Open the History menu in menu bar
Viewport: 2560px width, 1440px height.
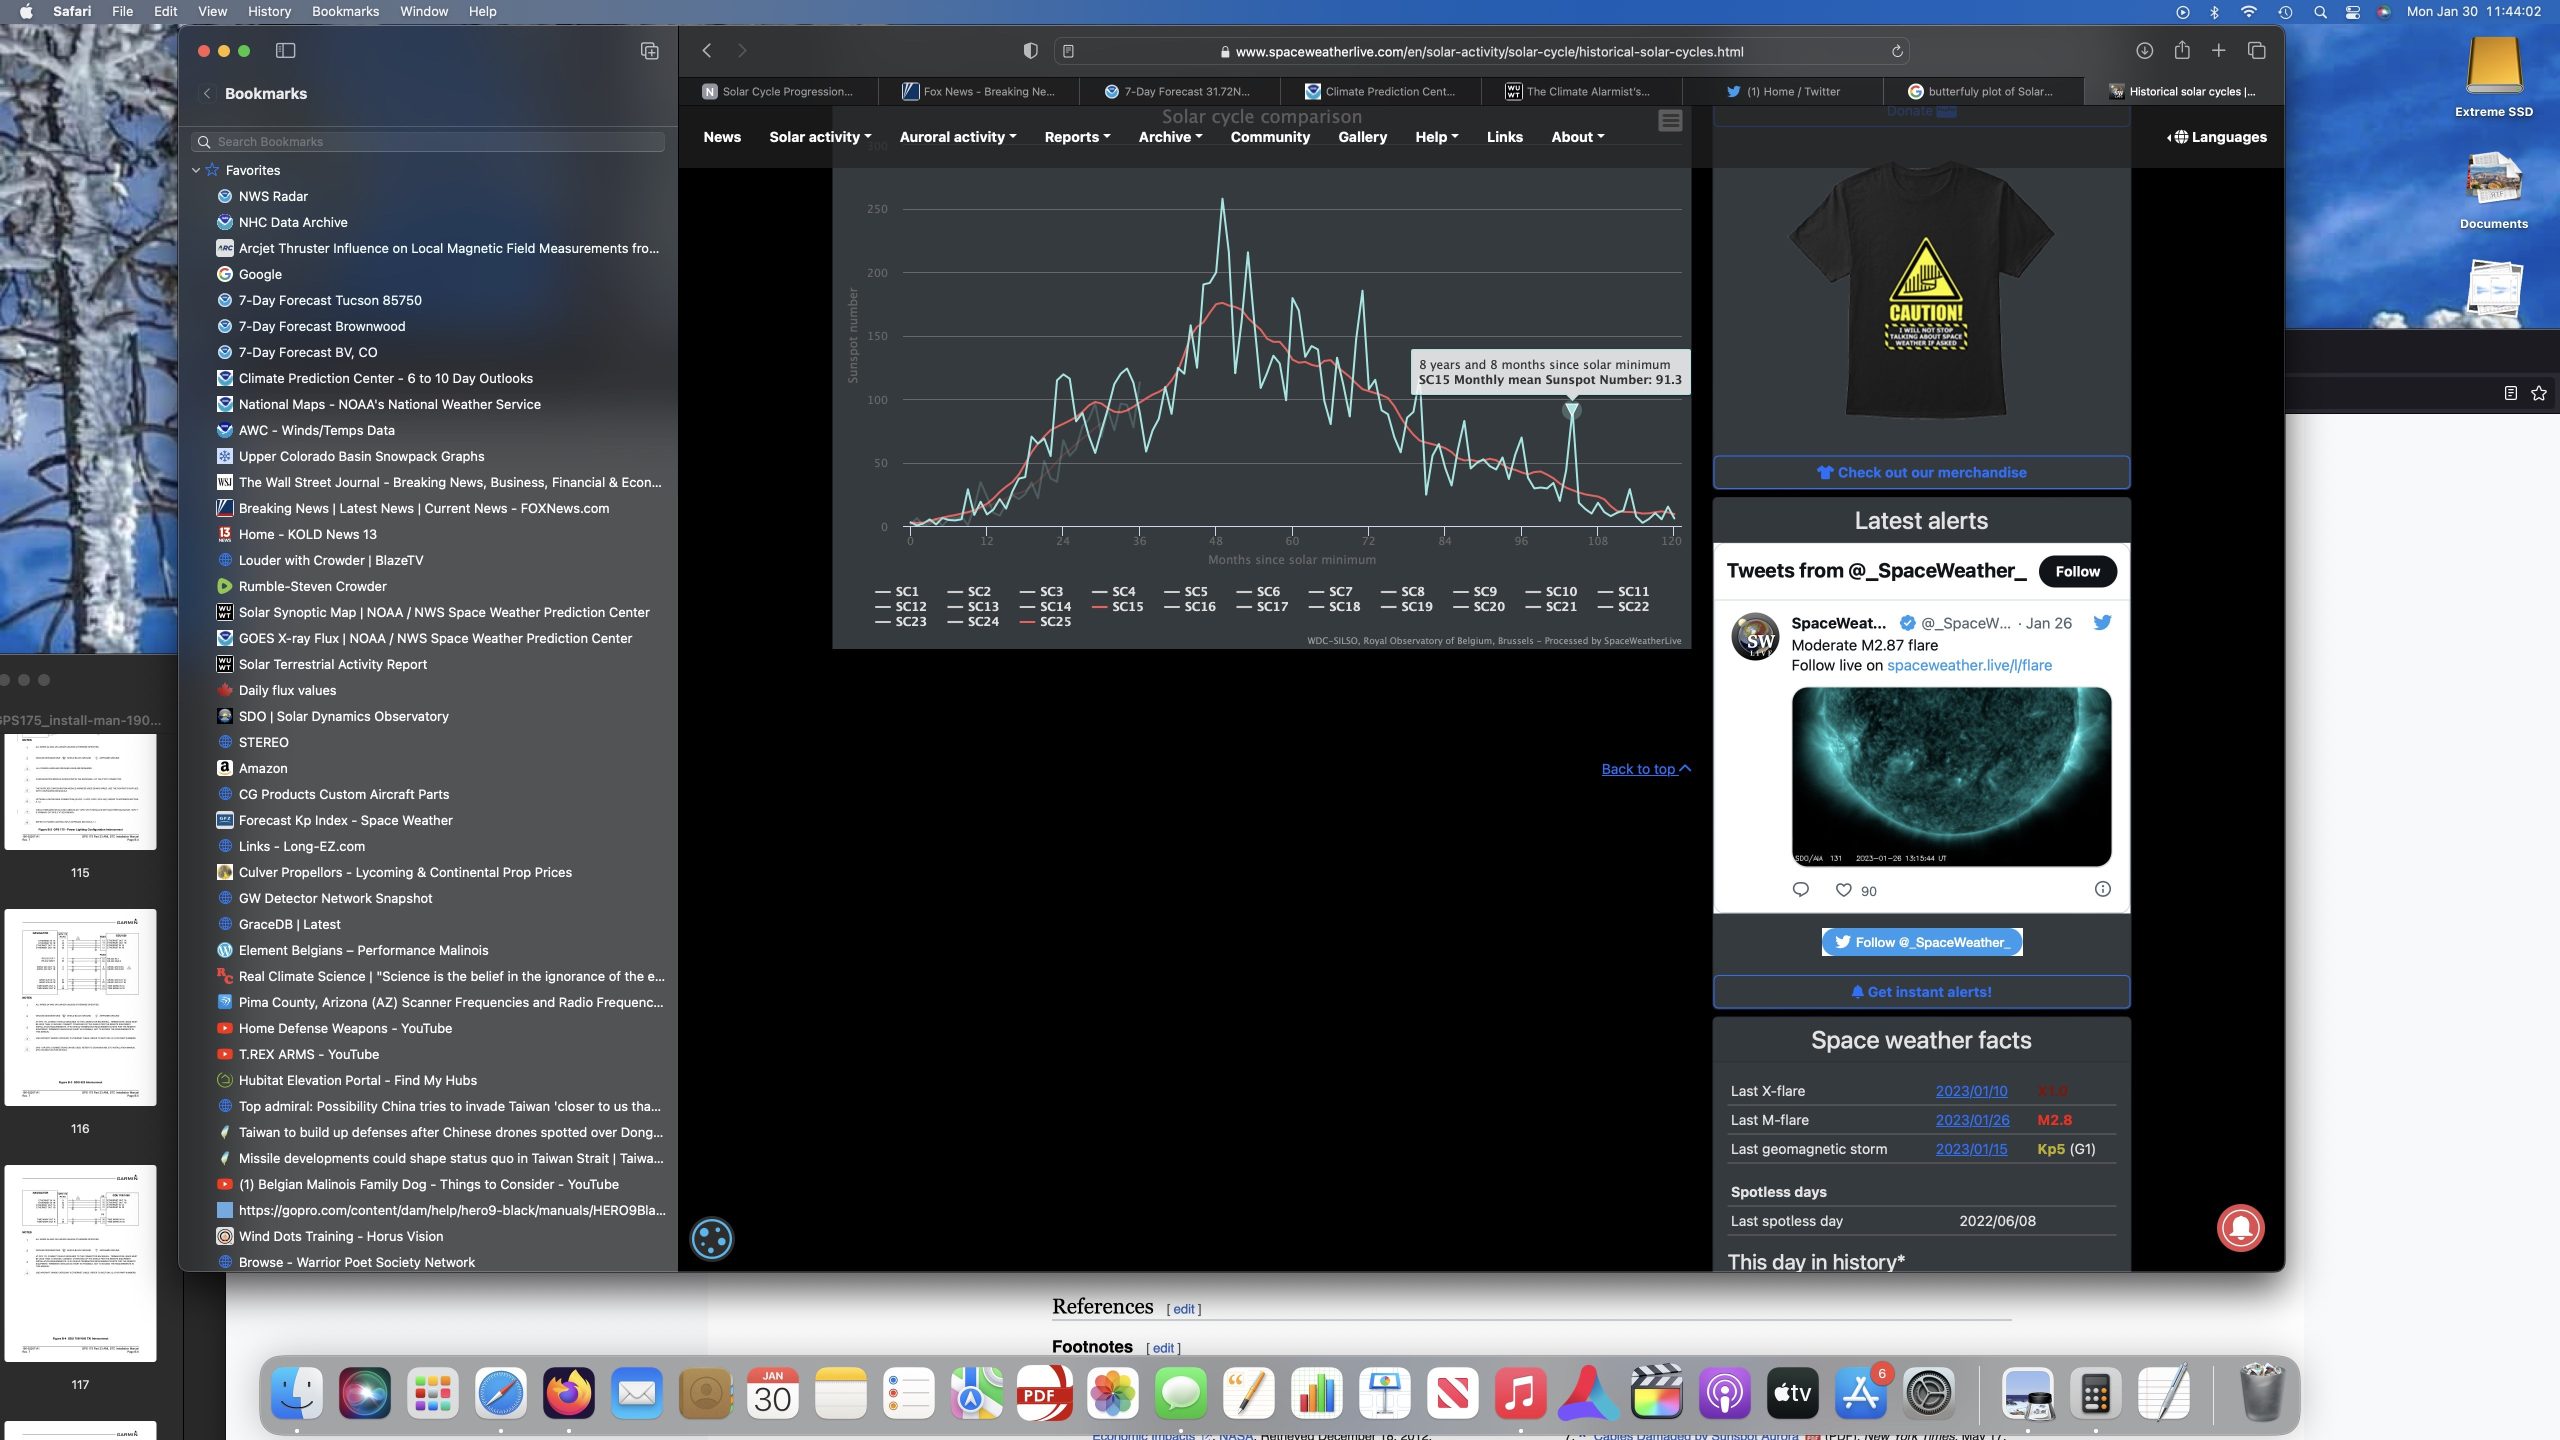click(x=269, y=12)
